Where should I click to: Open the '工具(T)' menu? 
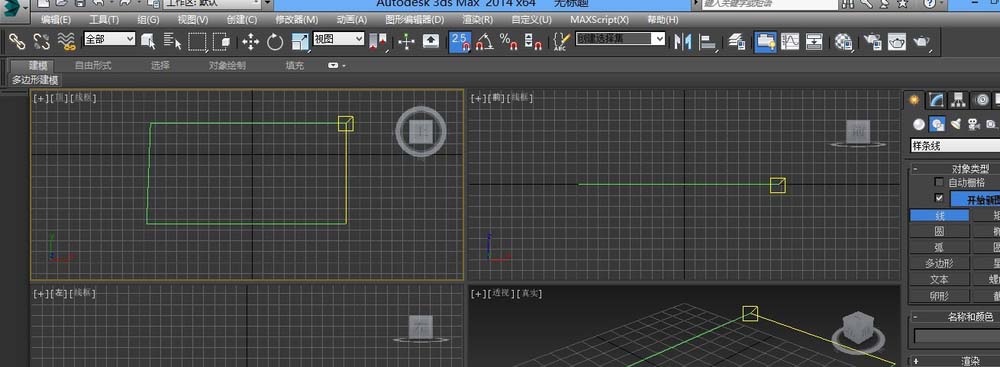pos(104,20)
